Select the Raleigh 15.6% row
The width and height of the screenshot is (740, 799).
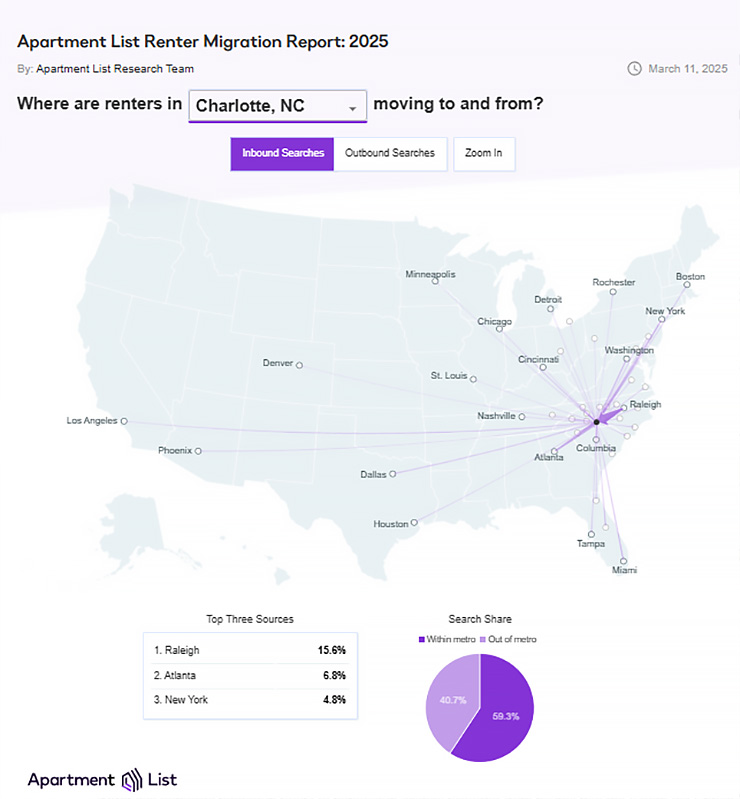point(250,650)
